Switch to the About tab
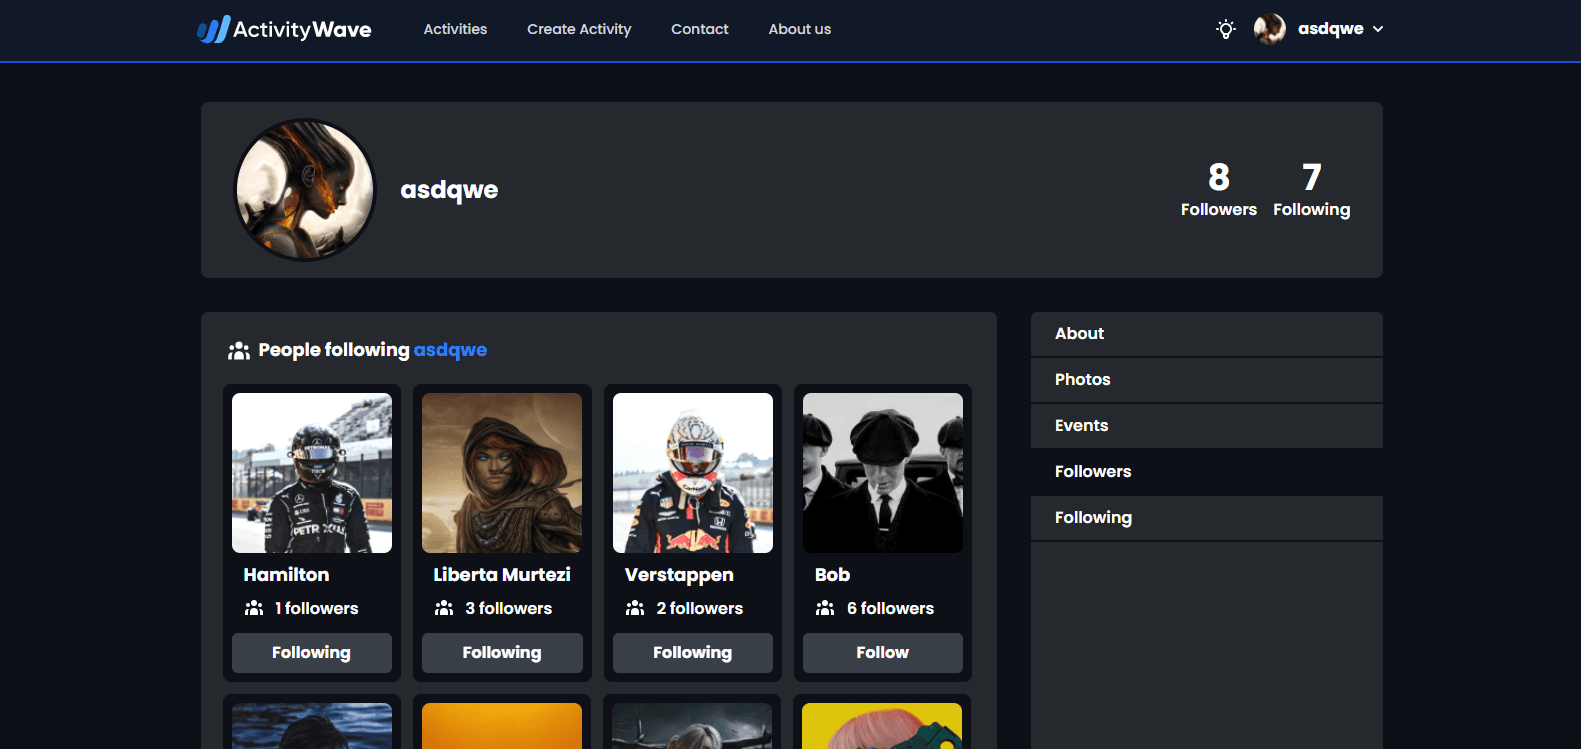1581x749 pixels. (1207, 334)
